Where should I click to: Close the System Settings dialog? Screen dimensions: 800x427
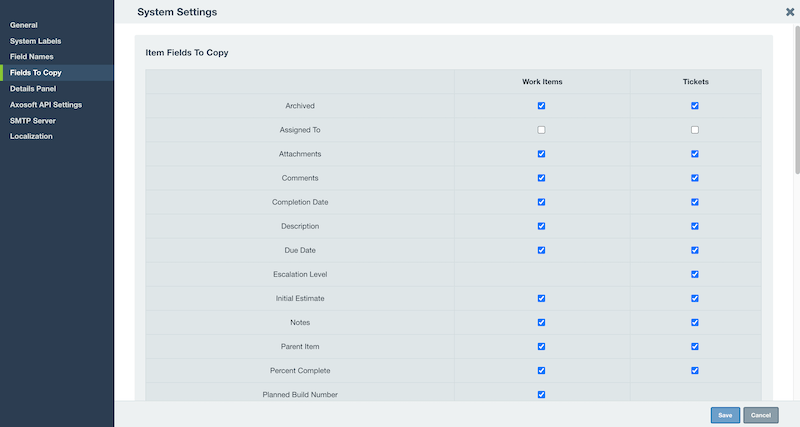click(x=790, y=12)
